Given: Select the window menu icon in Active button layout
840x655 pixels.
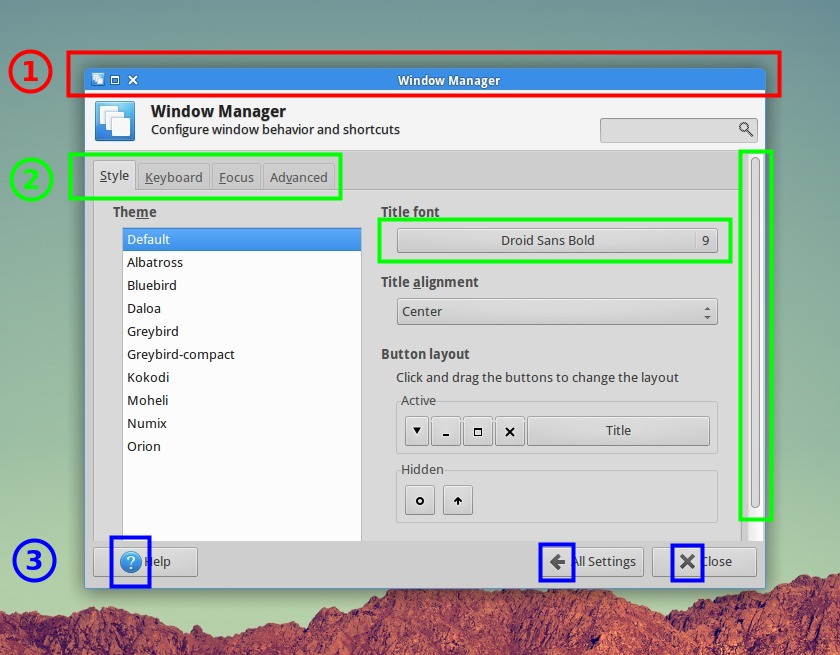Looking at the screenshot, I should coord(416,431).
